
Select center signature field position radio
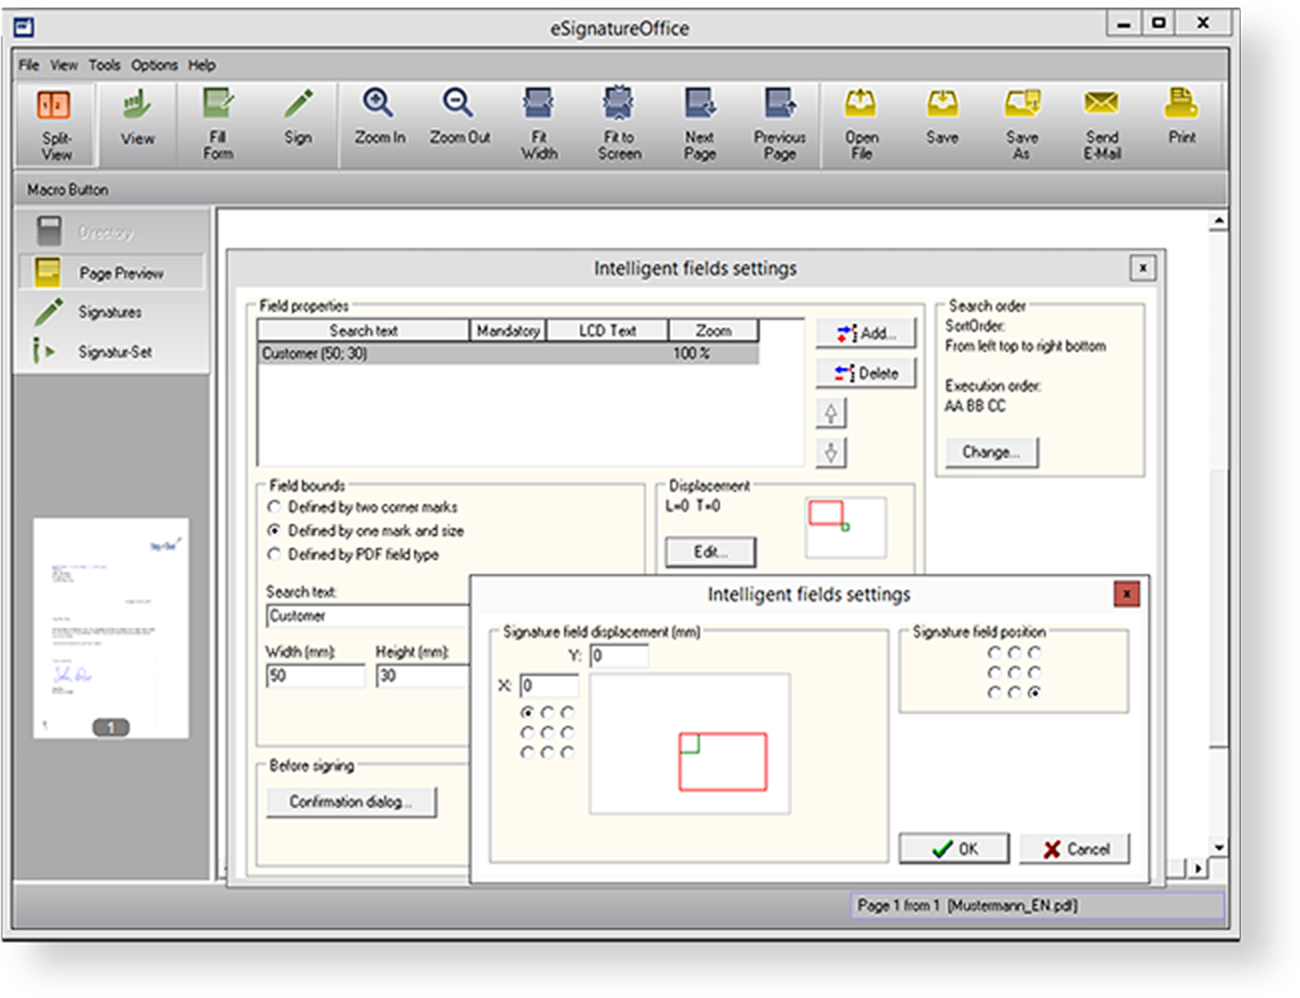1014,672
